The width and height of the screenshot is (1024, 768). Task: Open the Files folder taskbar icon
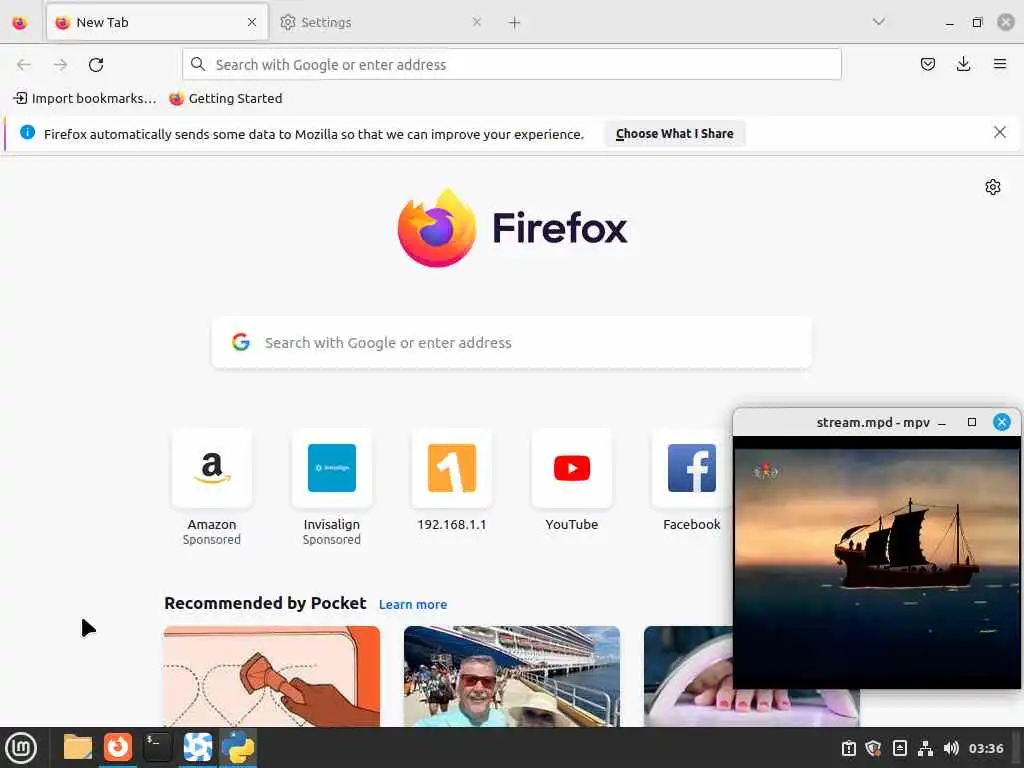click(x=78, y=747)
